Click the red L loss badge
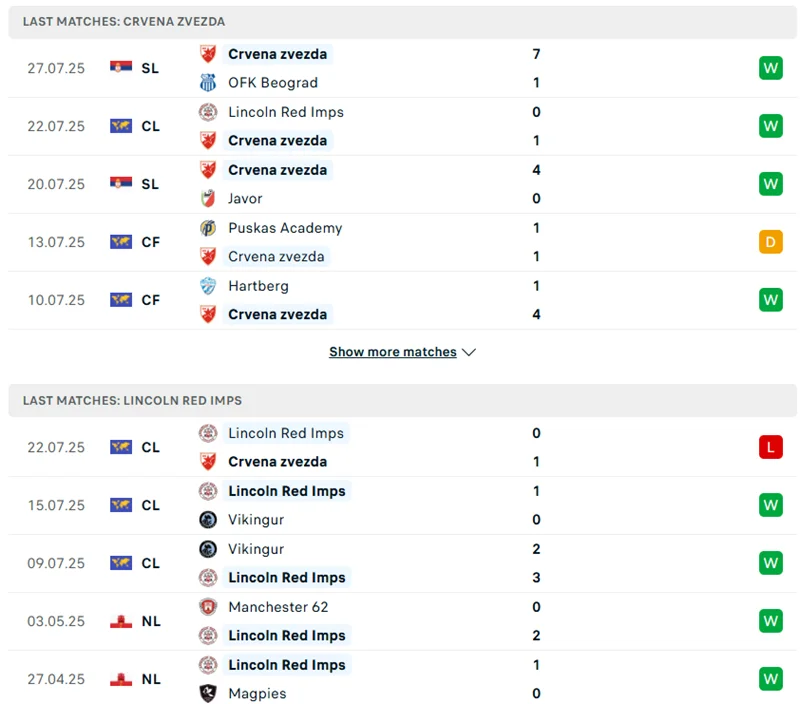 770,447
